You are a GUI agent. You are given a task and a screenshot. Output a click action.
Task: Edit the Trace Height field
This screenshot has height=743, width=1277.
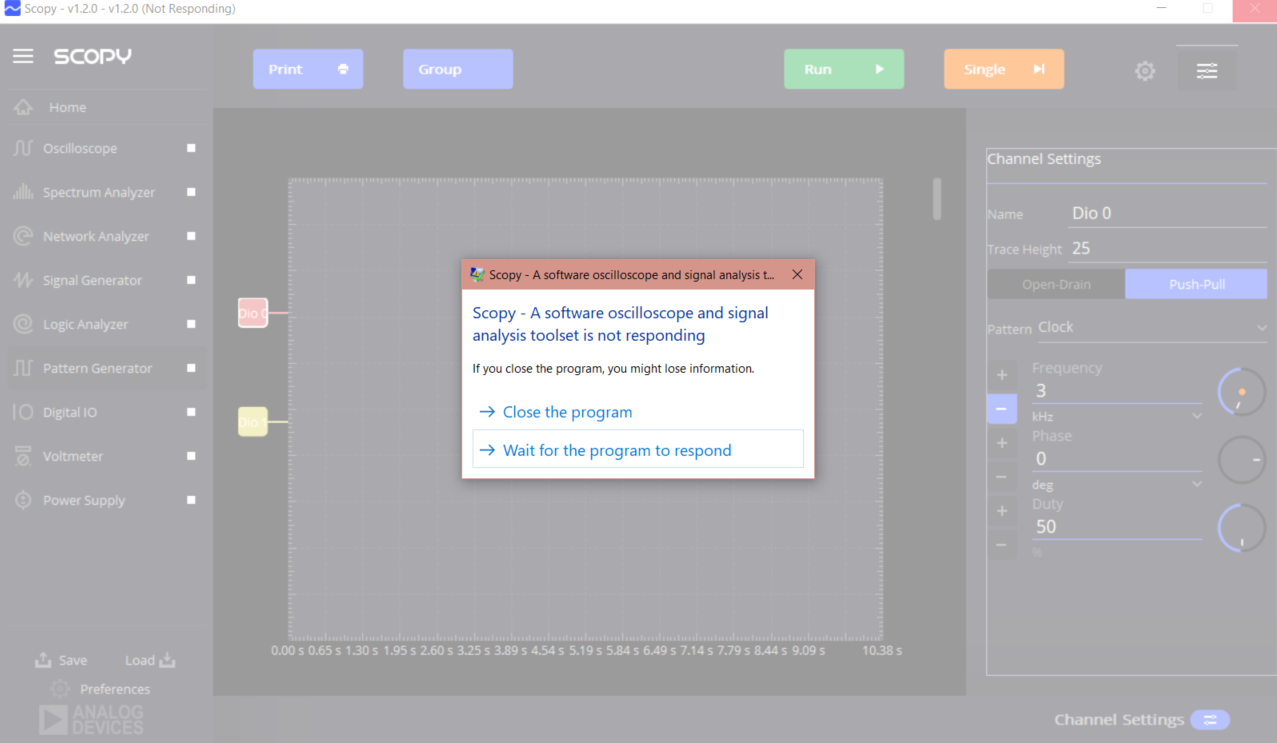pyautogui.click(x=1168, y=249)
